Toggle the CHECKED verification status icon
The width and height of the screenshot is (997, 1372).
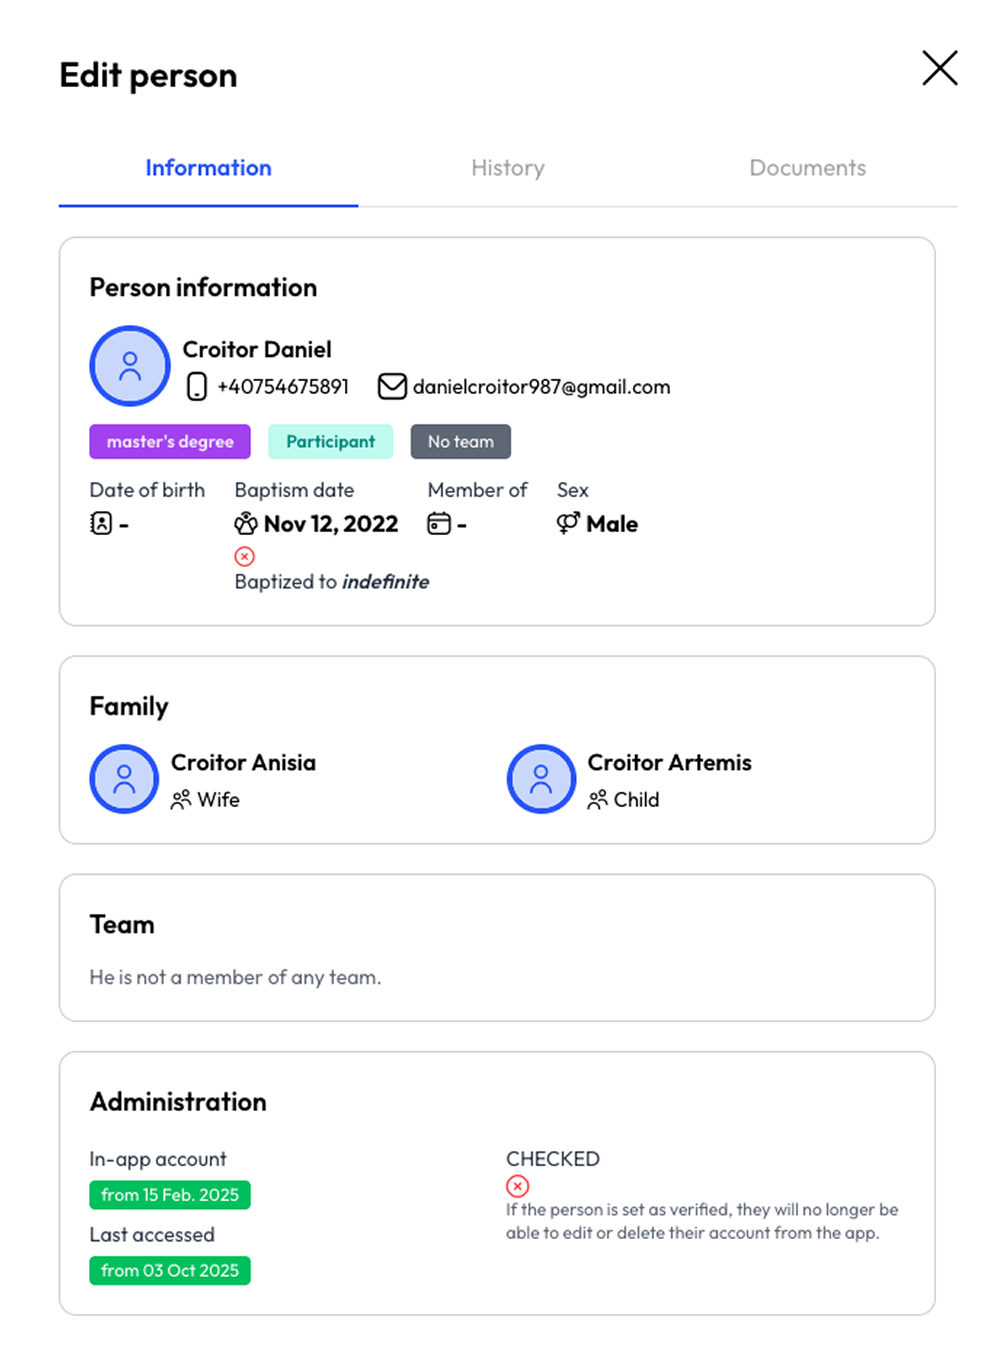point(517,1186)
